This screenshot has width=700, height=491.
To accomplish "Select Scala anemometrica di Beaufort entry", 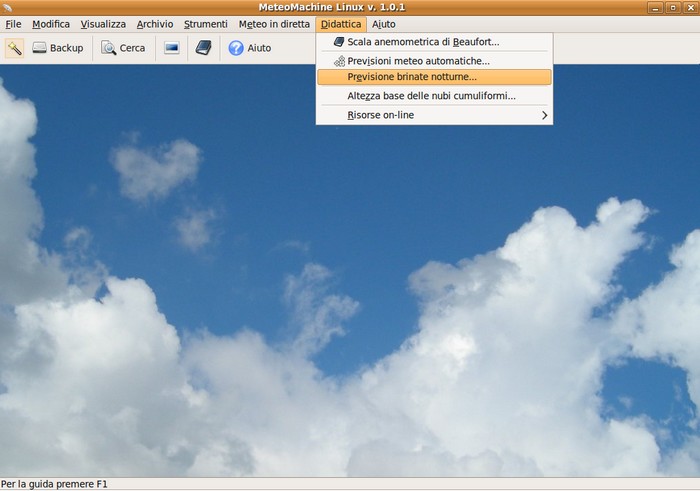I will pyautogui.click(x=434, y=42).
